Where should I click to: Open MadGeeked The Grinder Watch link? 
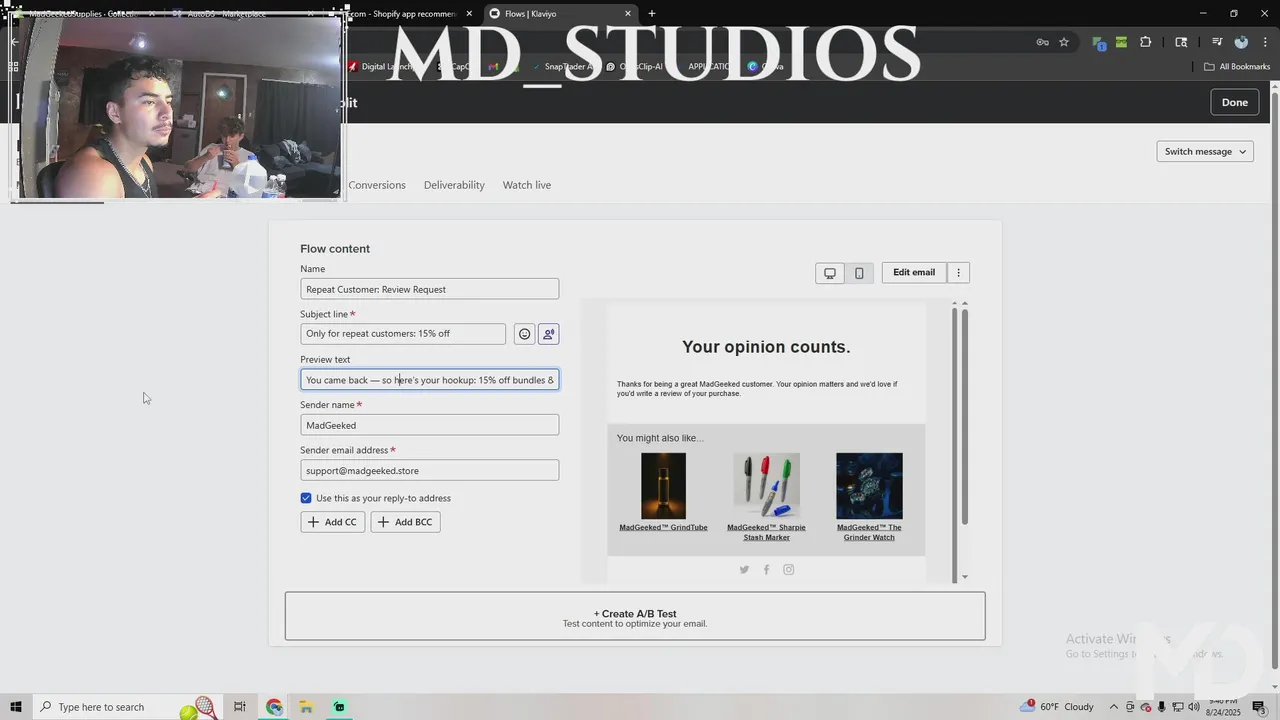[869, 532]
